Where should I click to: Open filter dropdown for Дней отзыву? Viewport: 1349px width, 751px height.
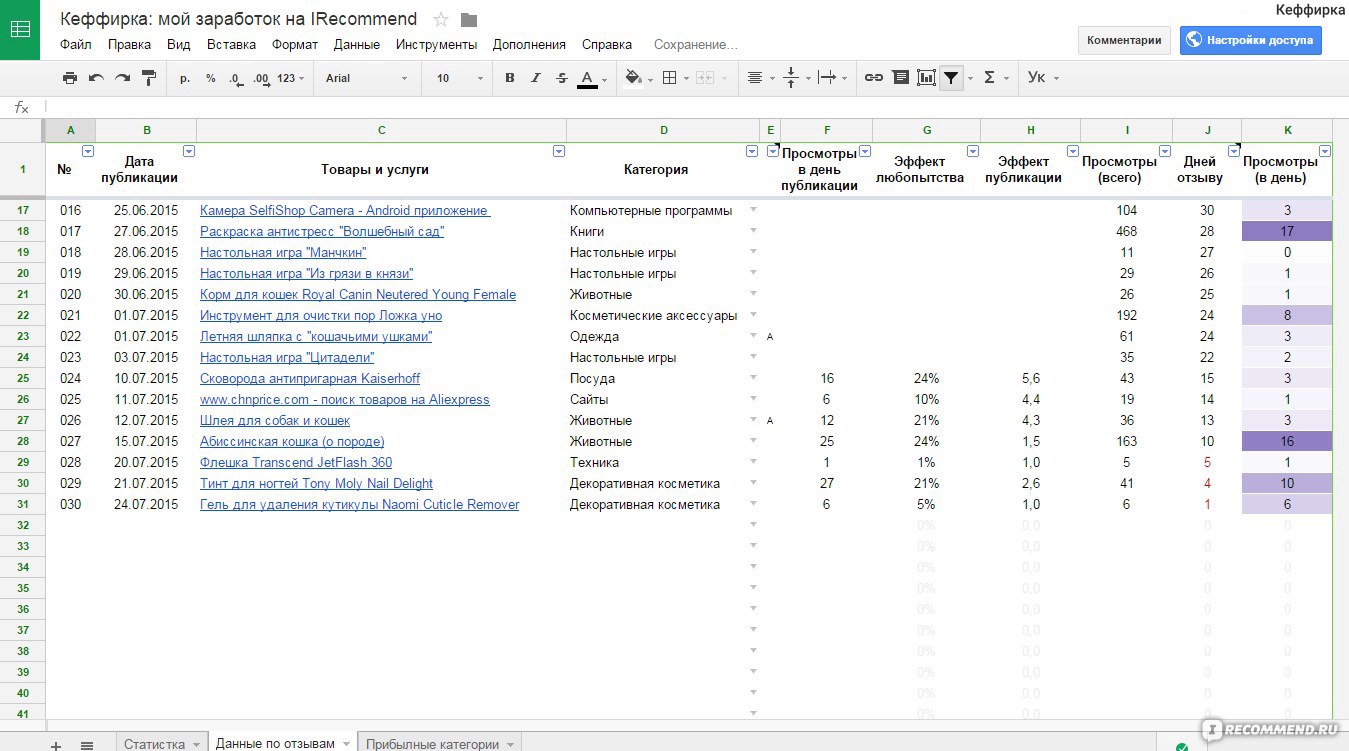(1233, 151)
